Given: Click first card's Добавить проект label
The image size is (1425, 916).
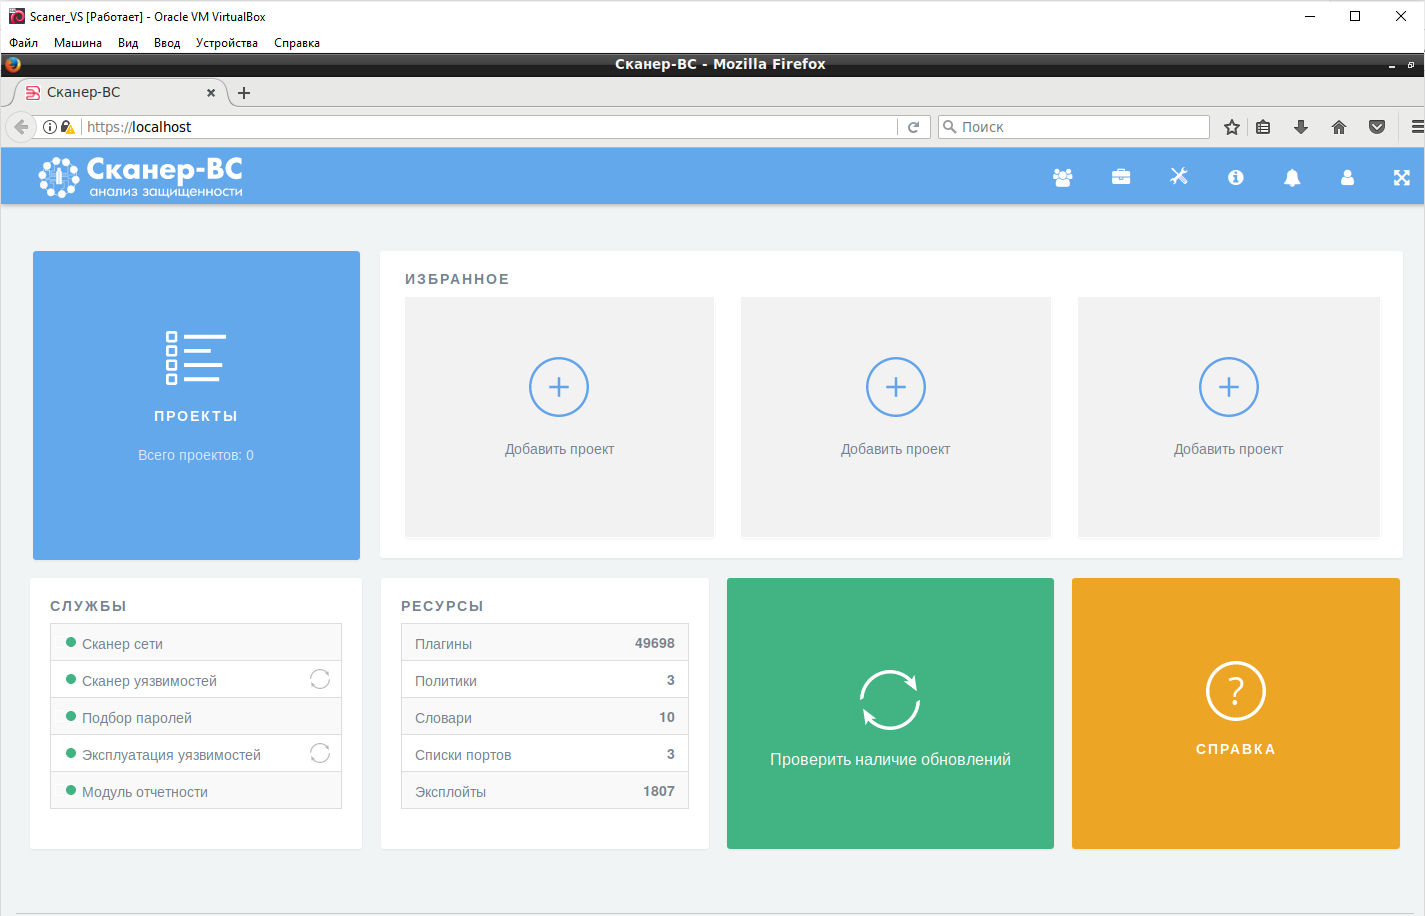Looking at the screenshot, I should [x=559, y=449].
